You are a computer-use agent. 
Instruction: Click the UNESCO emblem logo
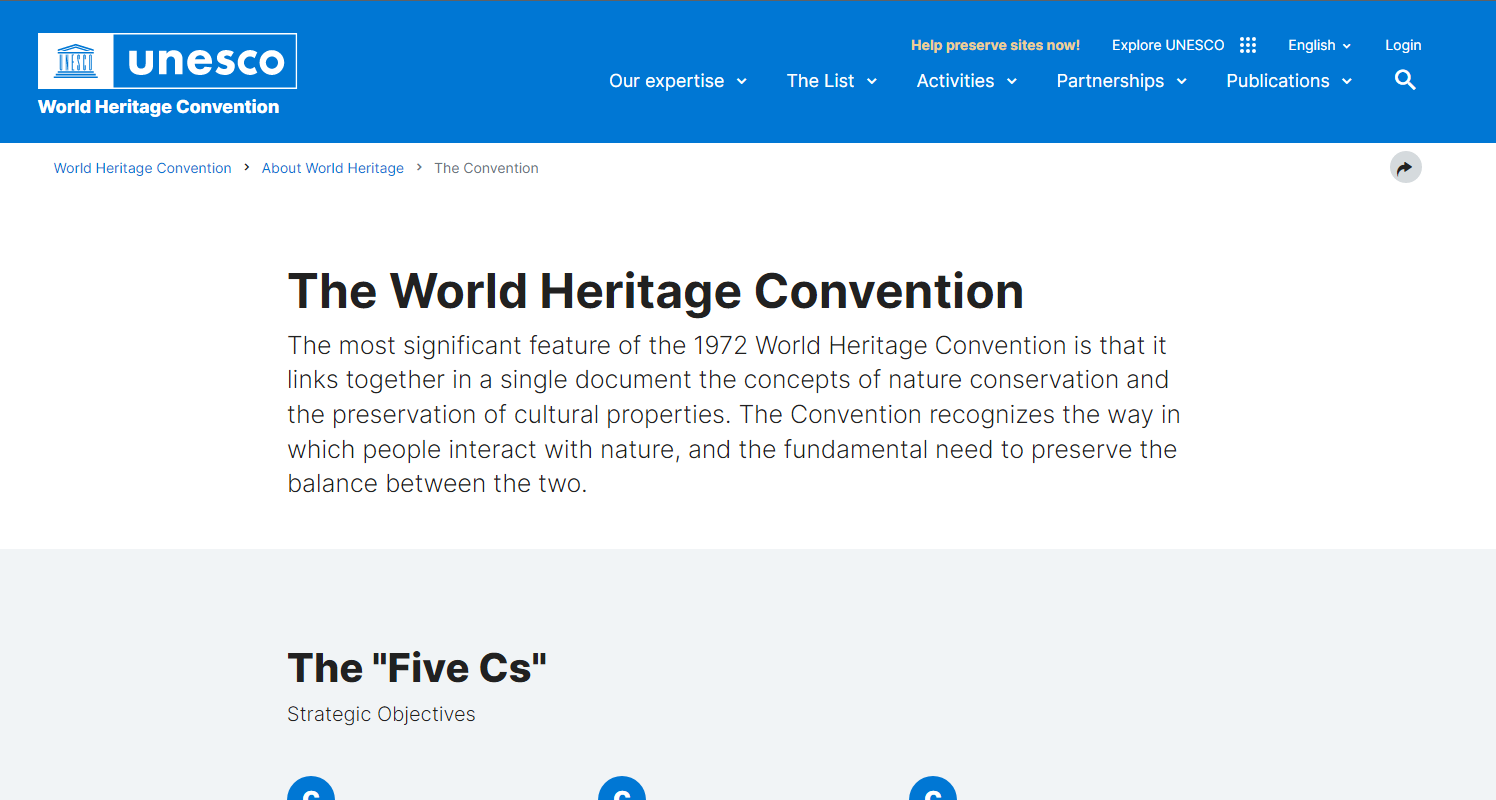[x=75, y=61]
